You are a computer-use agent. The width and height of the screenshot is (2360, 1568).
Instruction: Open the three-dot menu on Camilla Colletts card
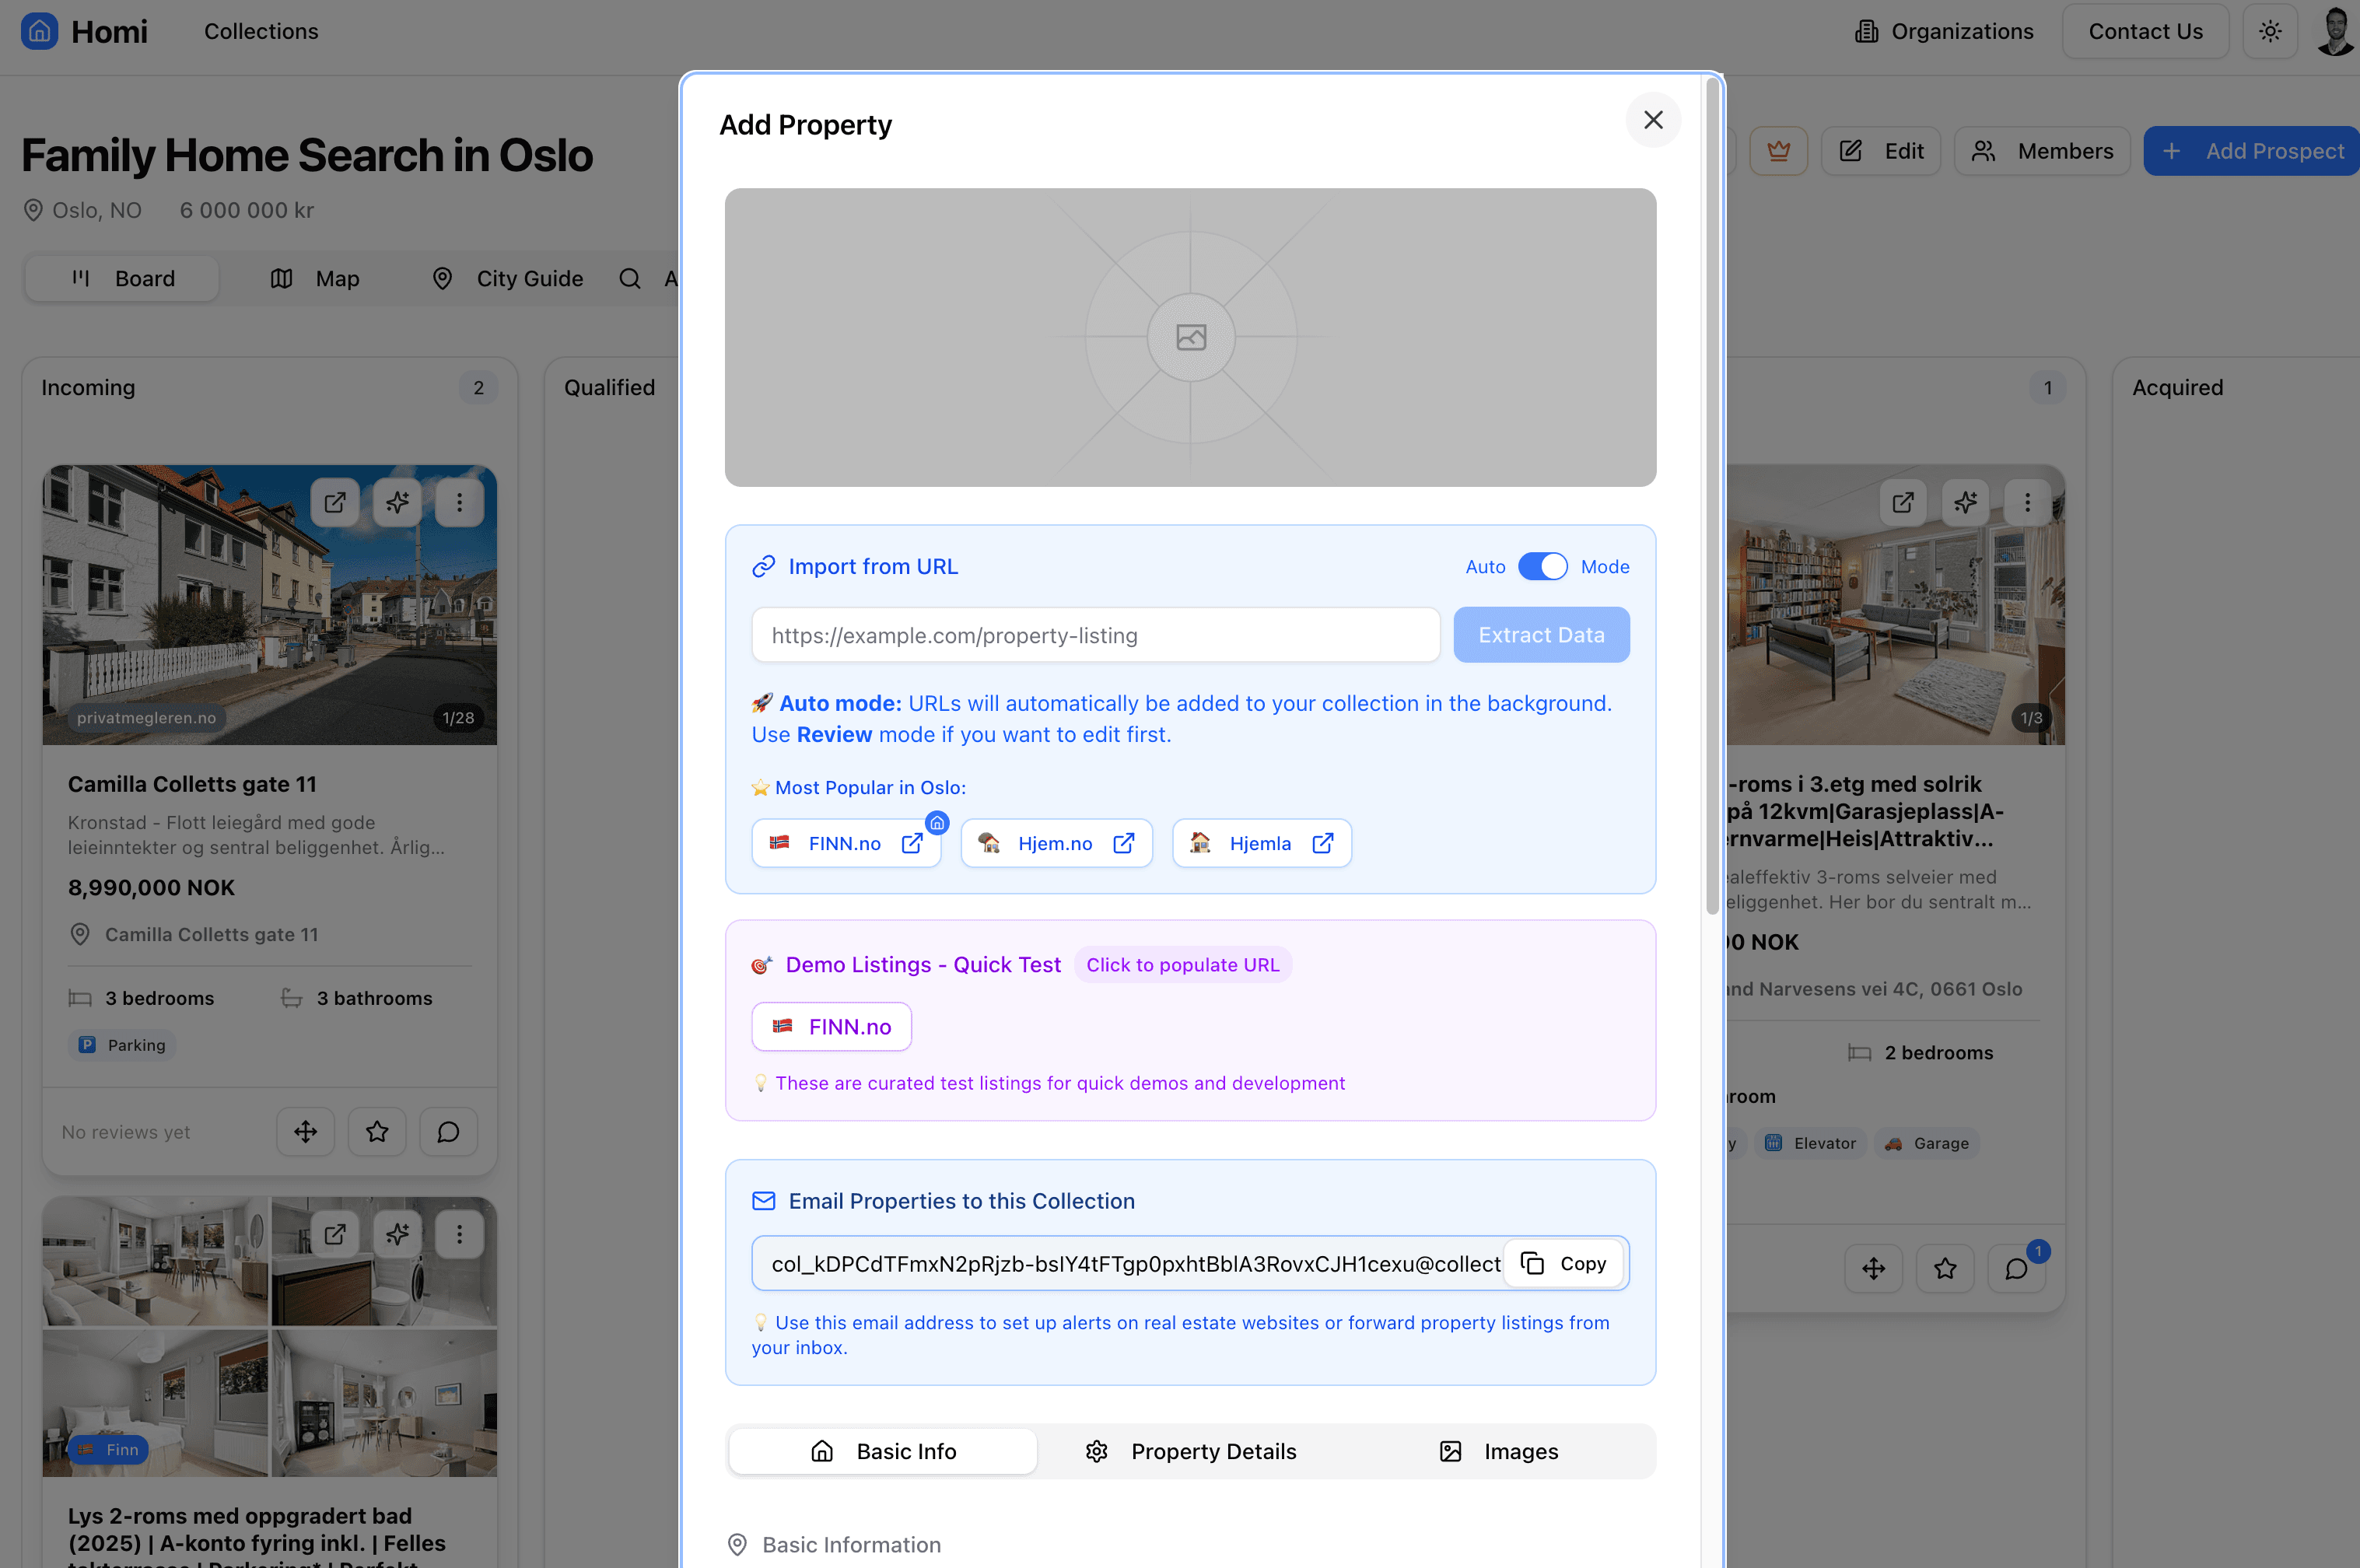(x=459, y=502)
